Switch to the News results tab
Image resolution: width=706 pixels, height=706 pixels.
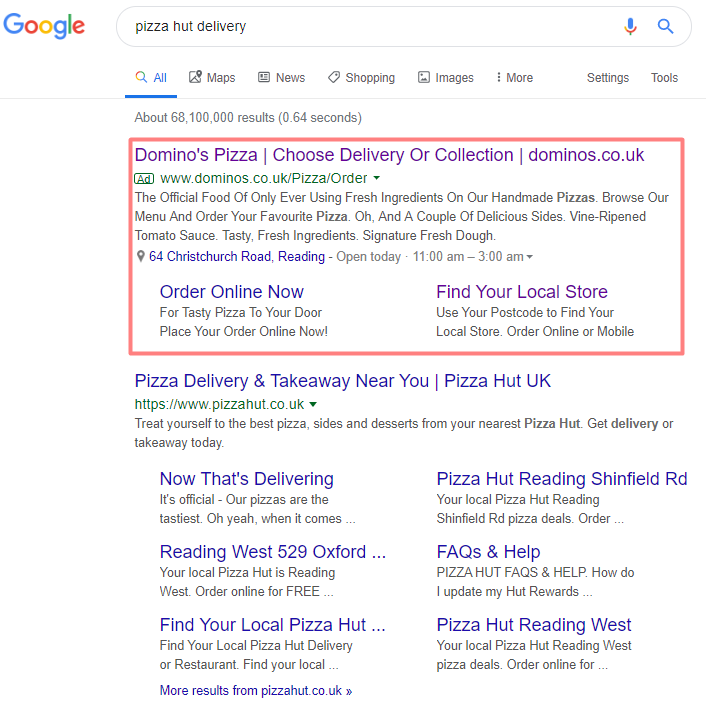pyautogui.click(x=281, y=78)
